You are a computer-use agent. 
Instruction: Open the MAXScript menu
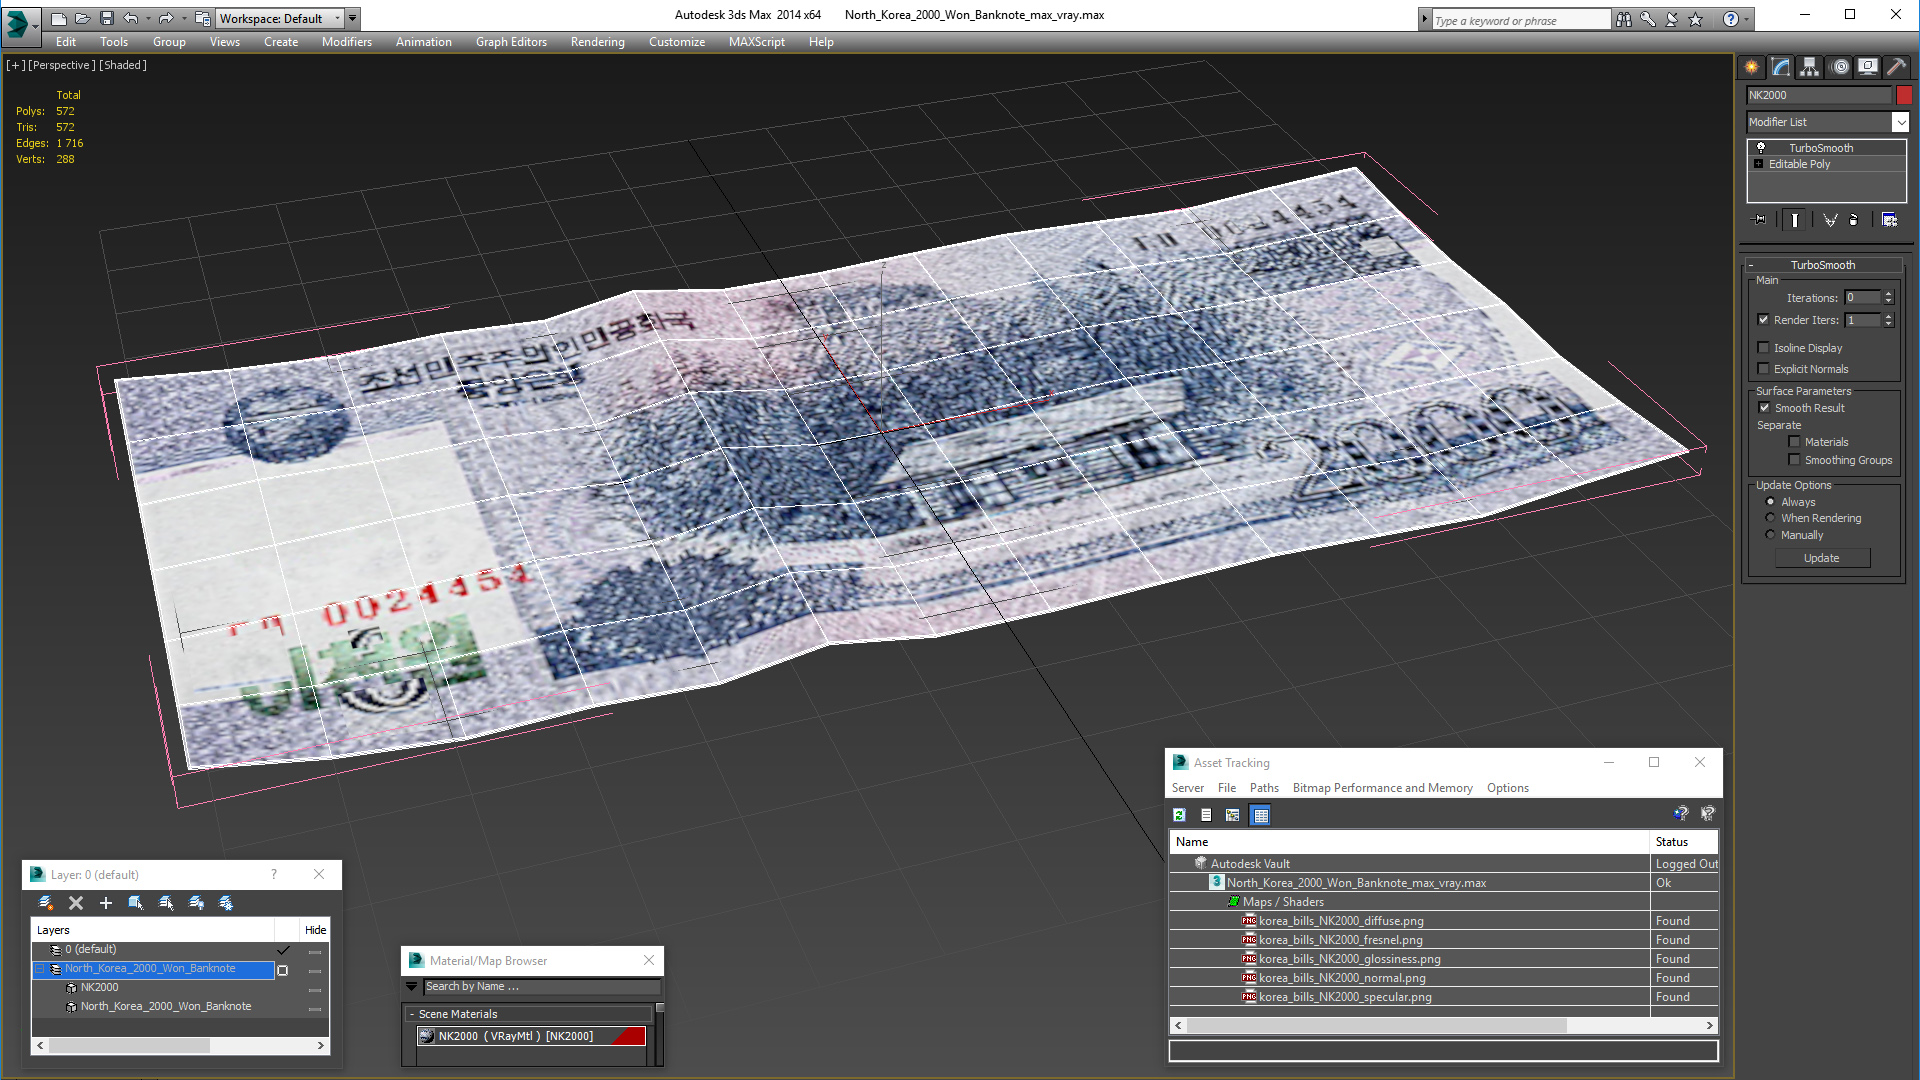pos(757,42)
